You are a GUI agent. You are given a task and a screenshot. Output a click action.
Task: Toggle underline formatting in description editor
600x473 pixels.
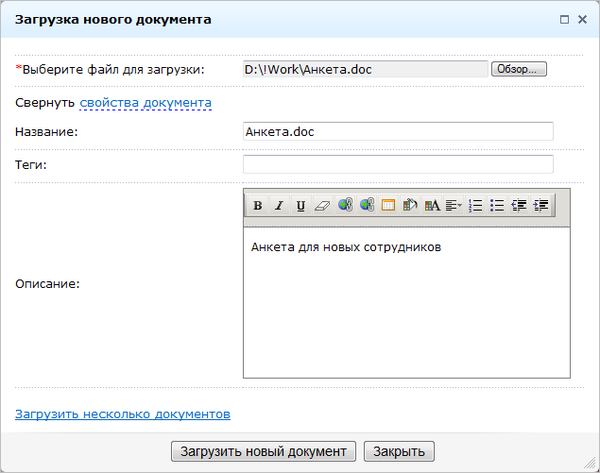click(300, 205)
